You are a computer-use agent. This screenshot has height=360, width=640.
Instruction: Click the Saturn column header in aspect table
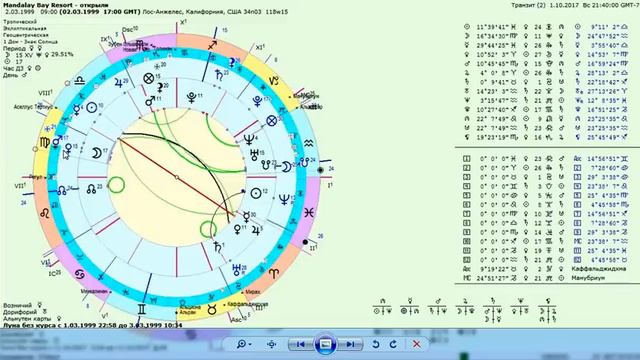[493, 301]
